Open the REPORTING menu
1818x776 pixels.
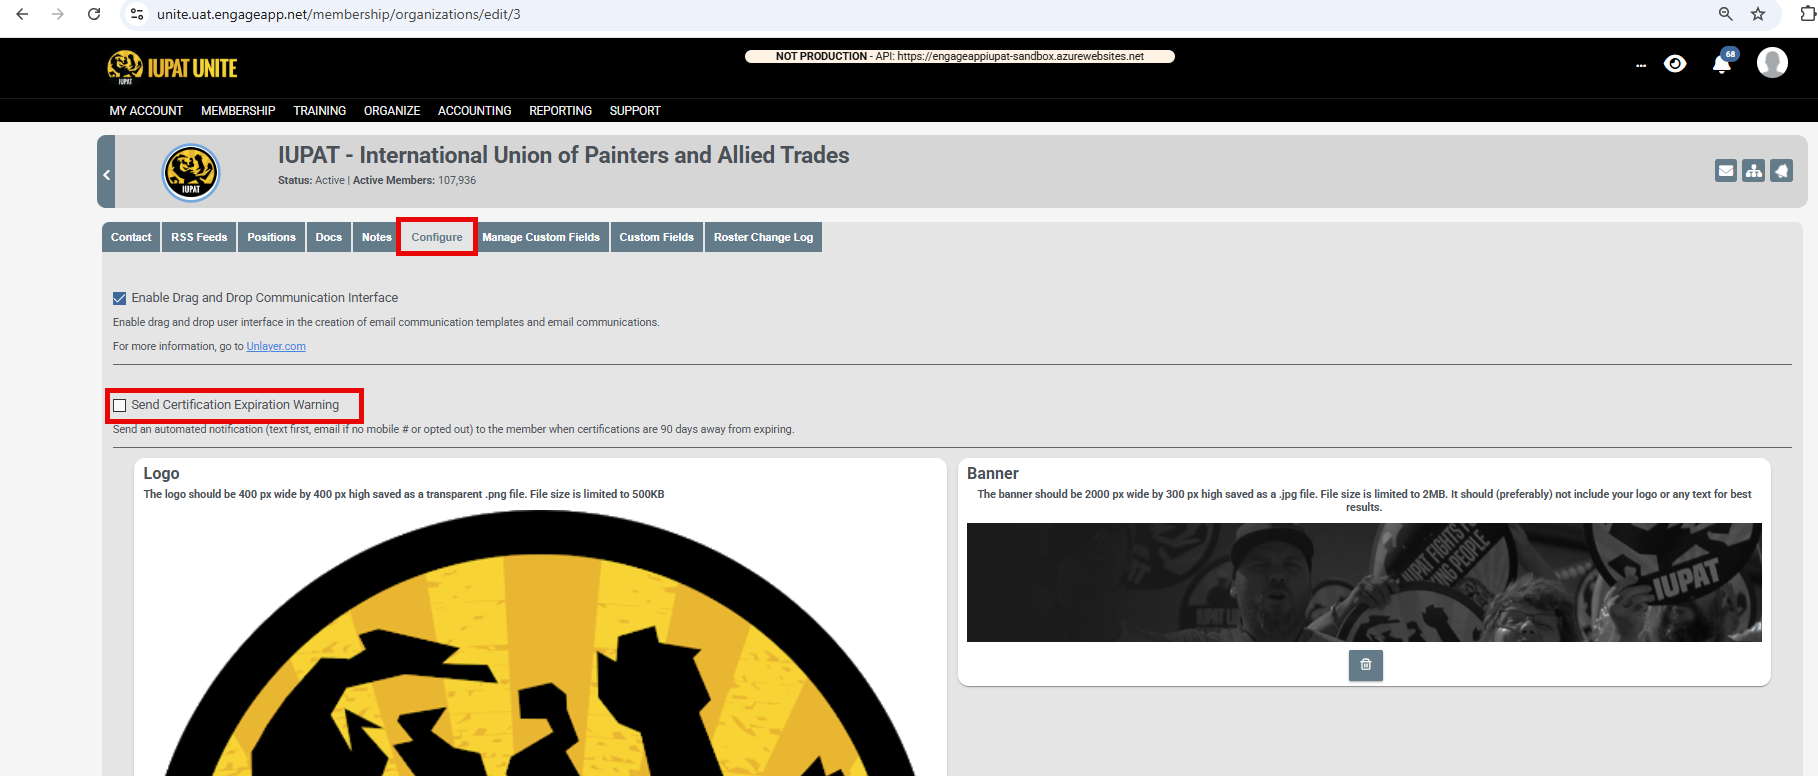tap(560, 111)
